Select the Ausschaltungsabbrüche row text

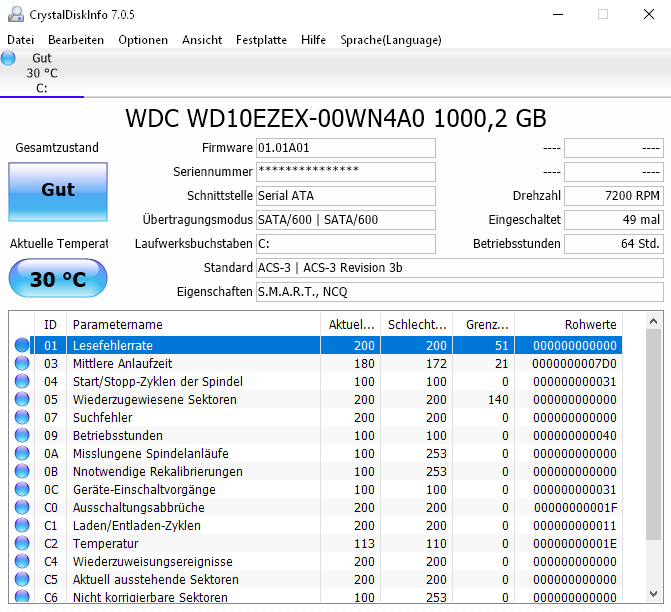click(x=139, y=507)
